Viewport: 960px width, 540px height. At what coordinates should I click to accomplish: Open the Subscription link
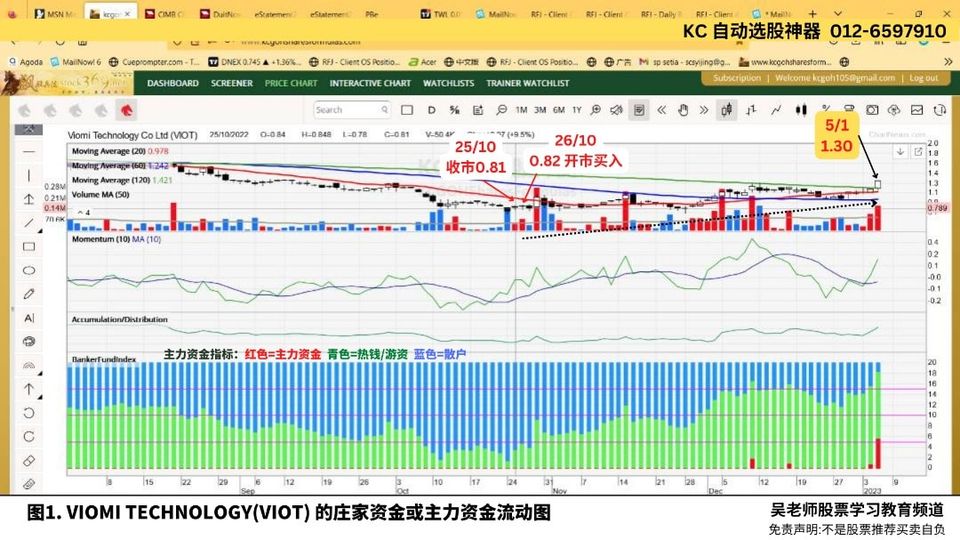737,78
